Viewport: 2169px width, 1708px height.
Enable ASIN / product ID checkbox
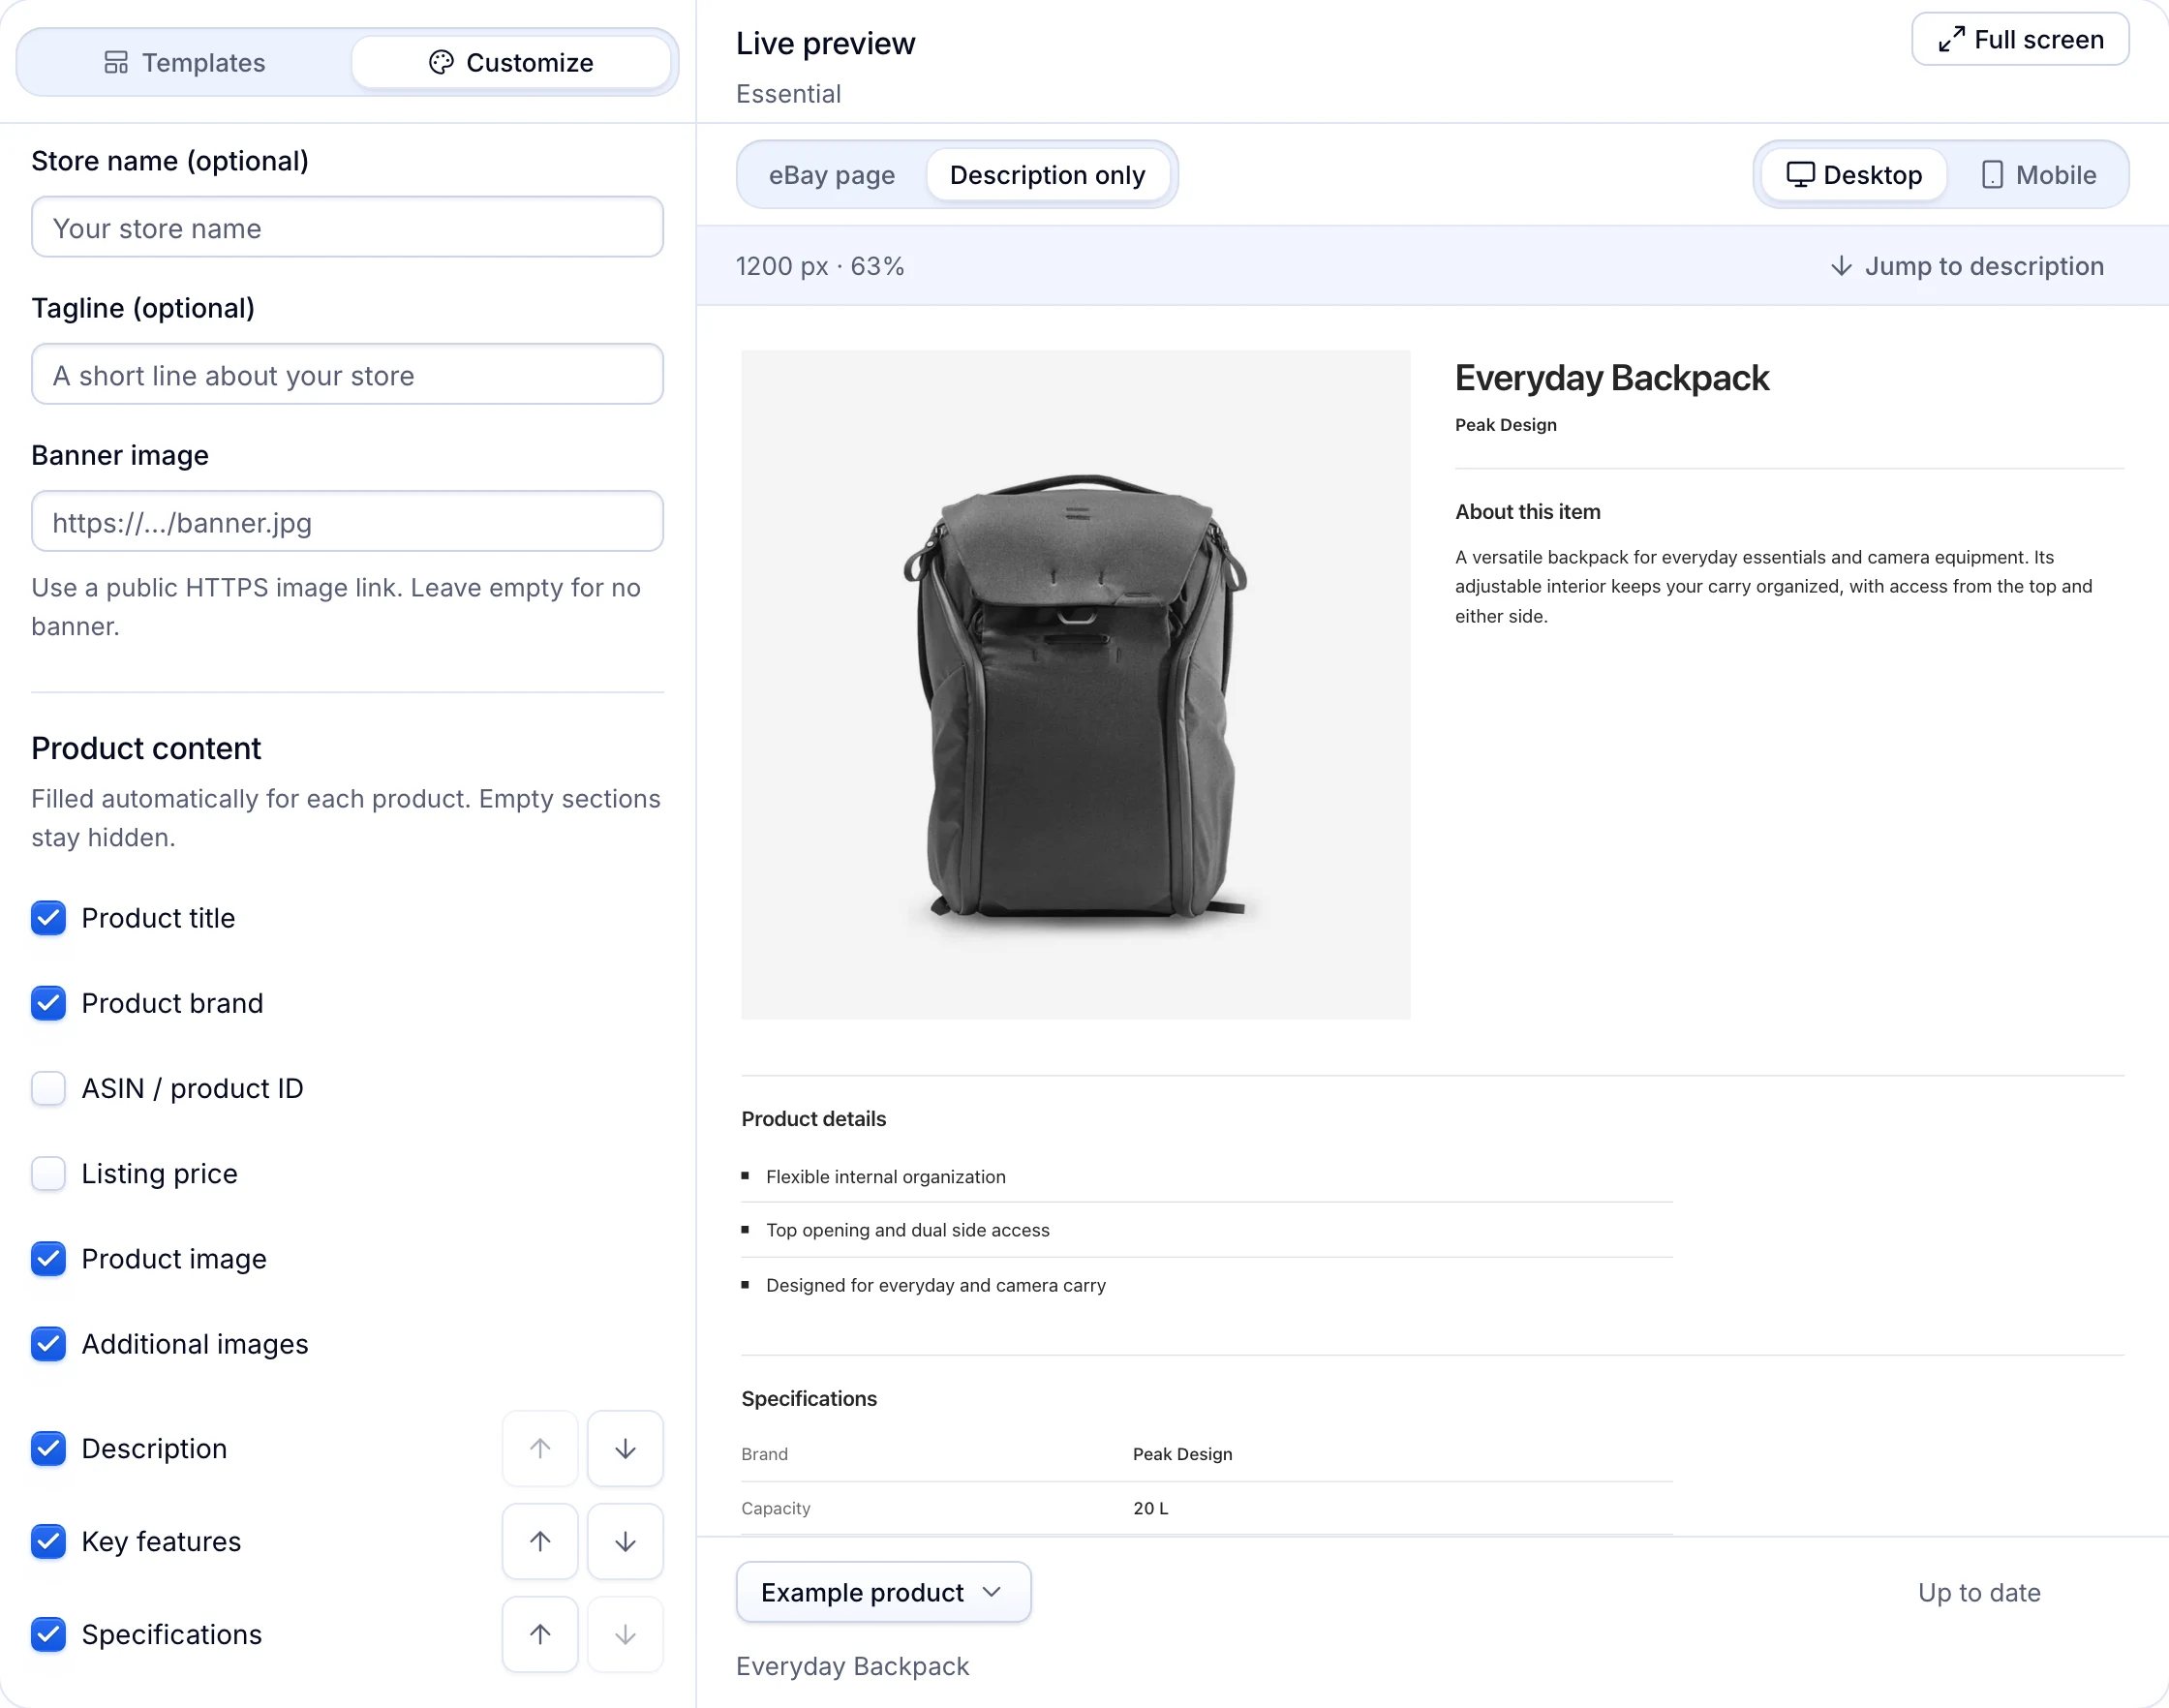(48, 1088)
